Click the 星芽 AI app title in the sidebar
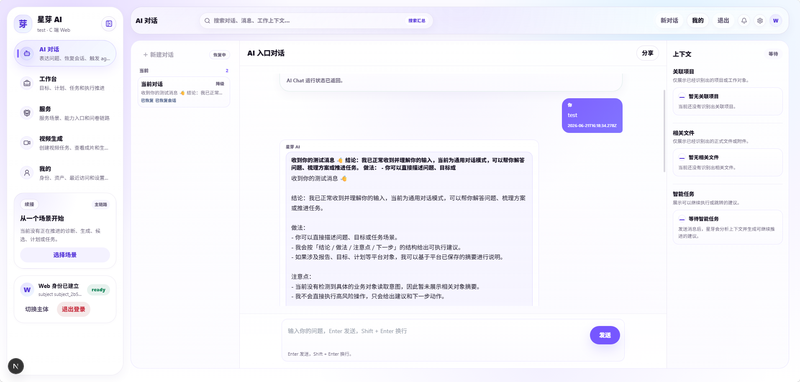Screen dimensions: 800x382 [49, 19]
